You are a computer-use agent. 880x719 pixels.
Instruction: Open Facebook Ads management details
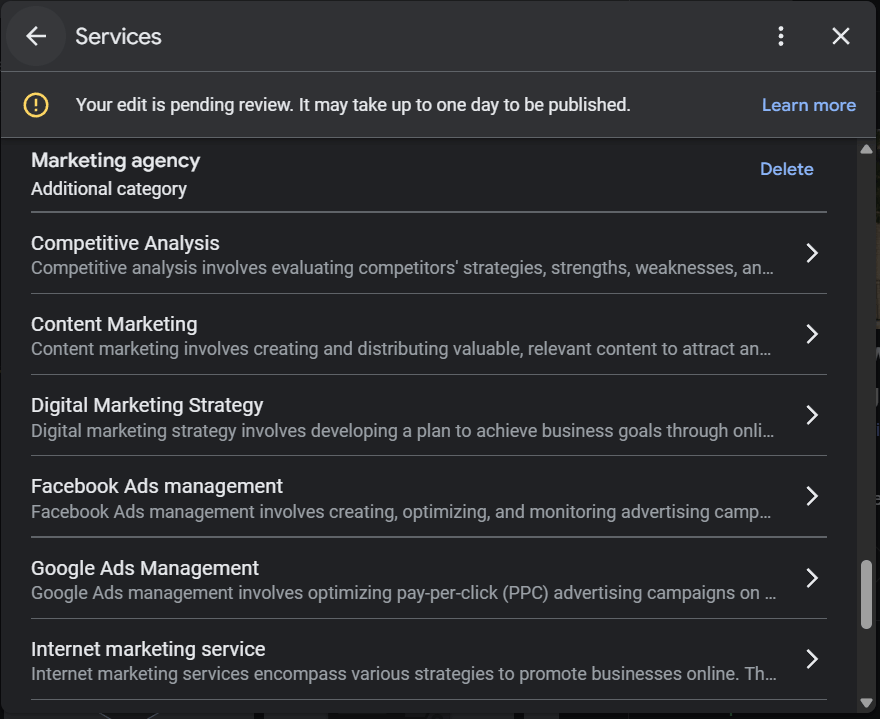812,496
